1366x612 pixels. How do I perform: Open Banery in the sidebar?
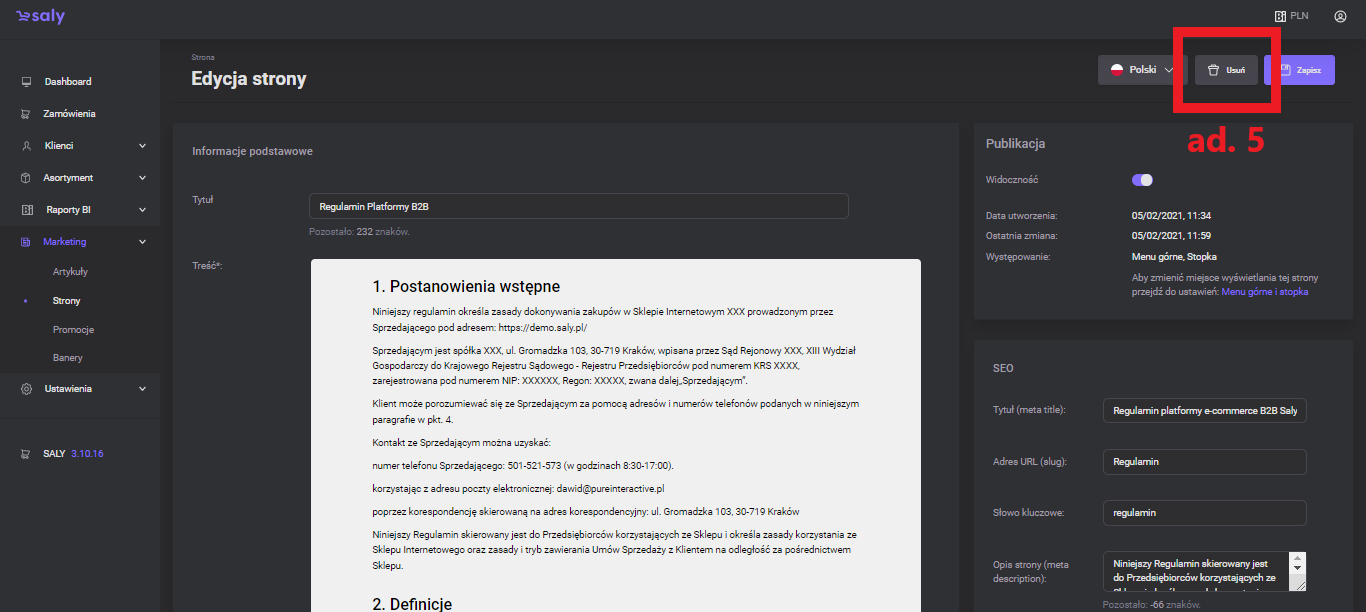tap(68, 358)
